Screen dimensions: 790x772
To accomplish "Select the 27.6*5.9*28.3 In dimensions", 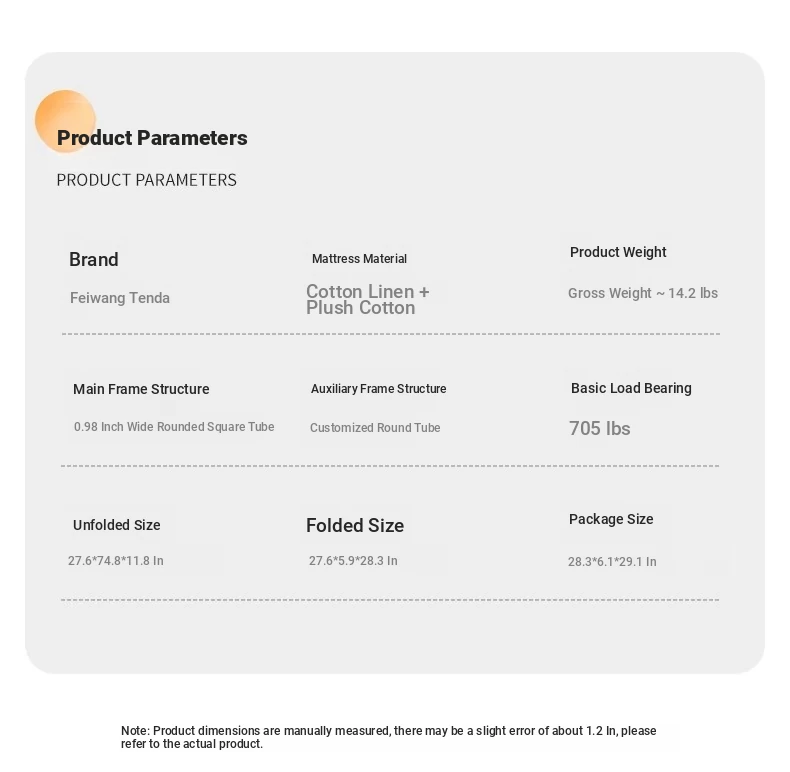I will point(353,561).
